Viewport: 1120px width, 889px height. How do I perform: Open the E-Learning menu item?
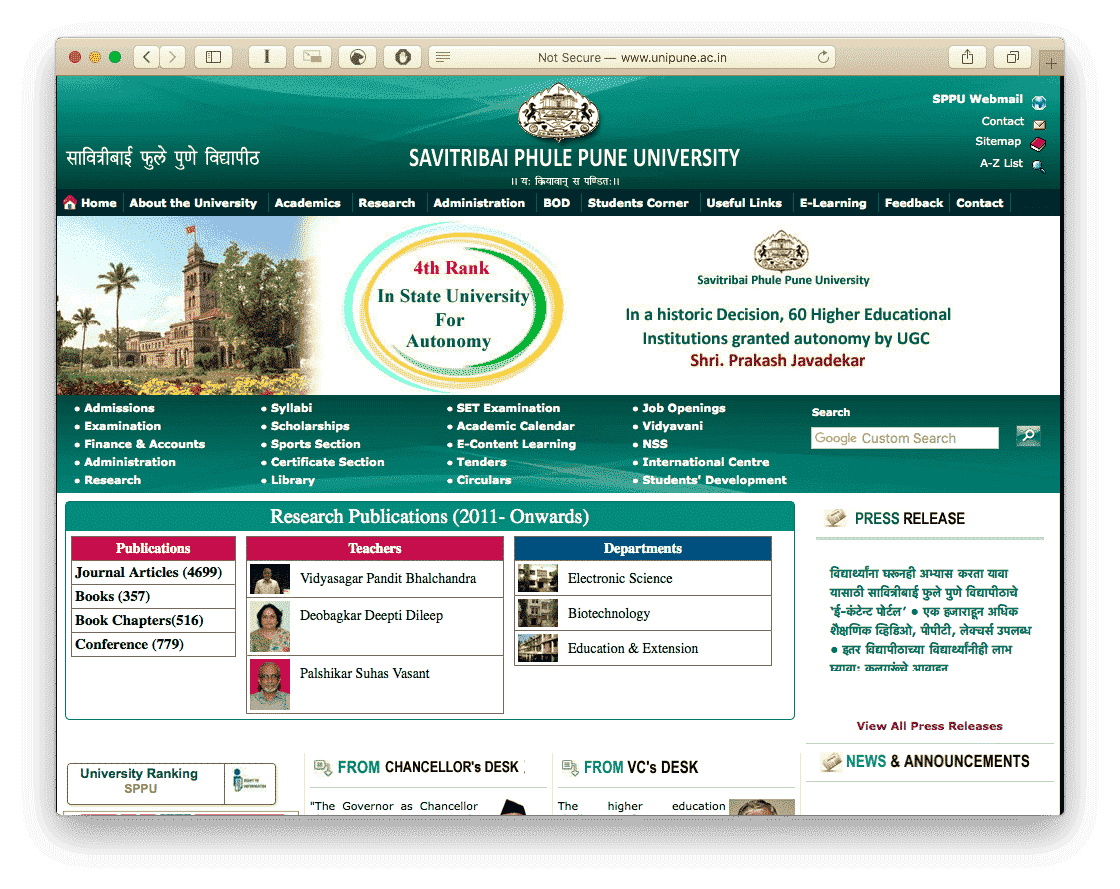[x=833, y=202]
